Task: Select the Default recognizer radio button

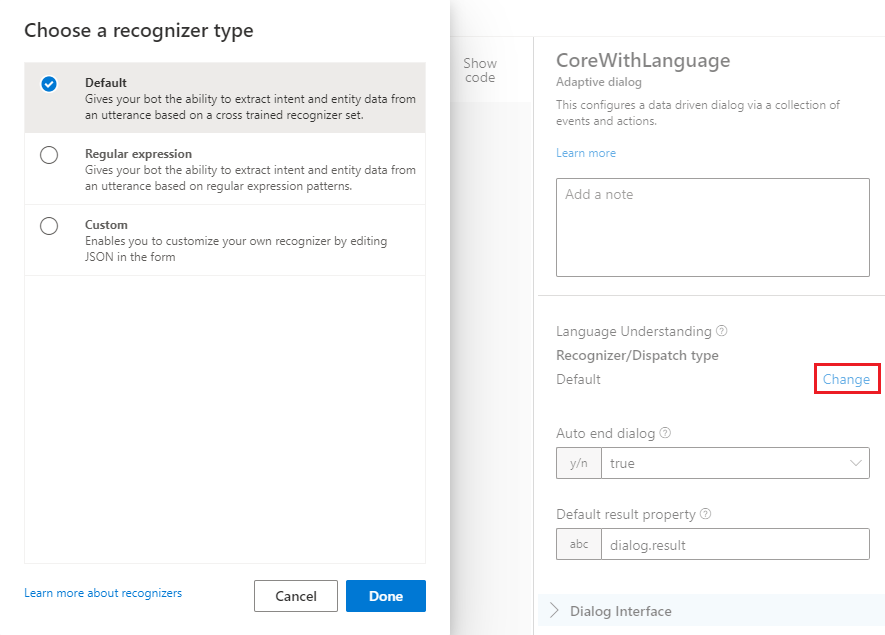Action: click(49, 84)
